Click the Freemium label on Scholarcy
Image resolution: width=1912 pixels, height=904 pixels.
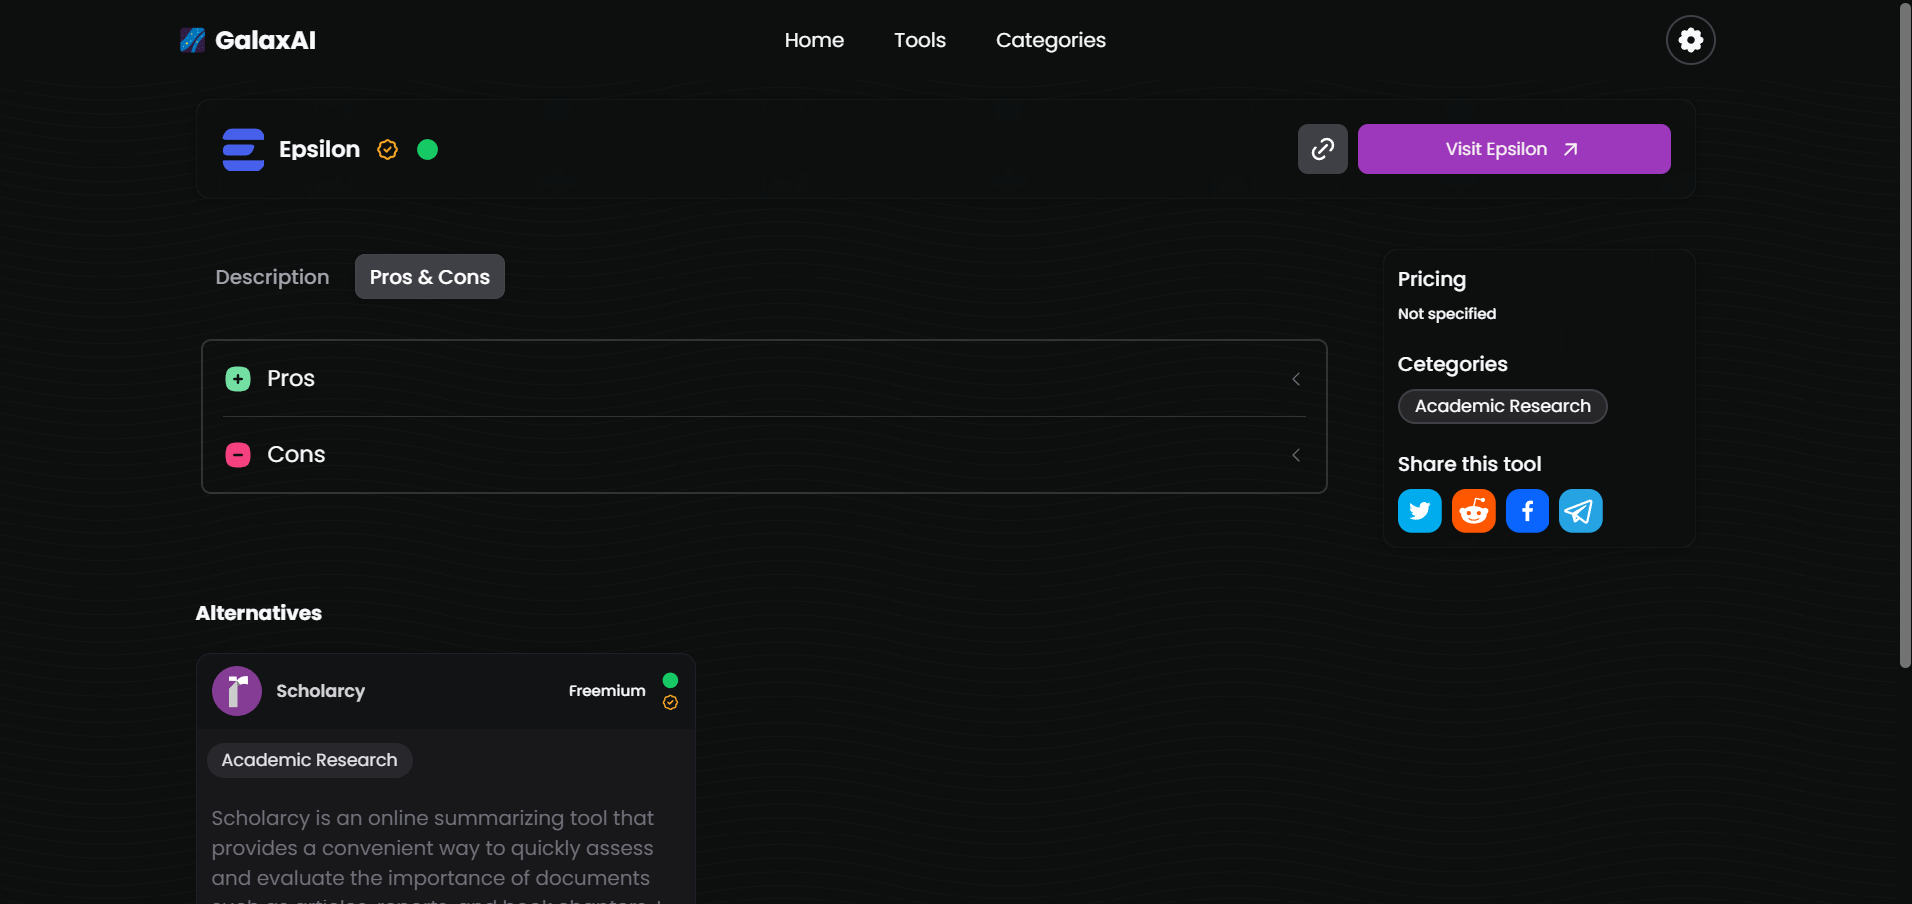pyautogui.click(x=607, y=691)
